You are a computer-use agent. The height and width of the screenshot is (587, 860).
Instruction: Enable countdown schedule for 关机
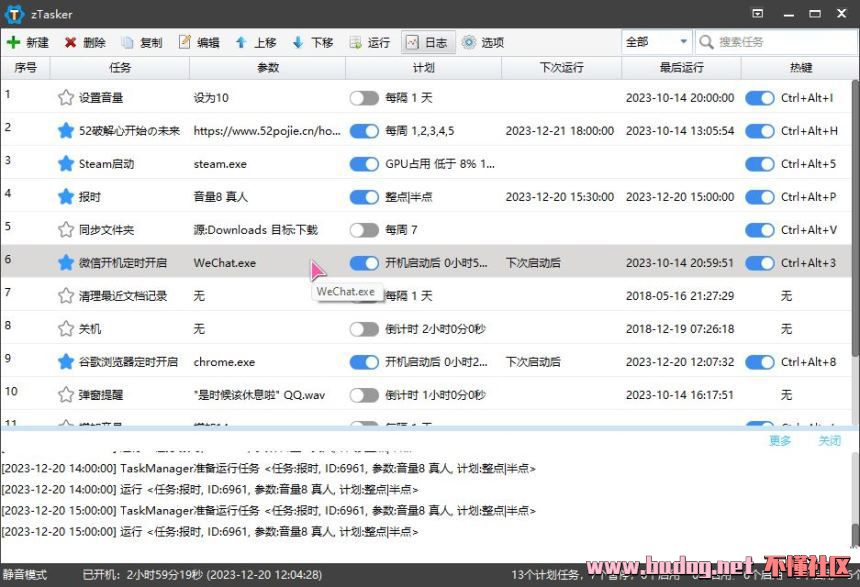coord(364,329)
